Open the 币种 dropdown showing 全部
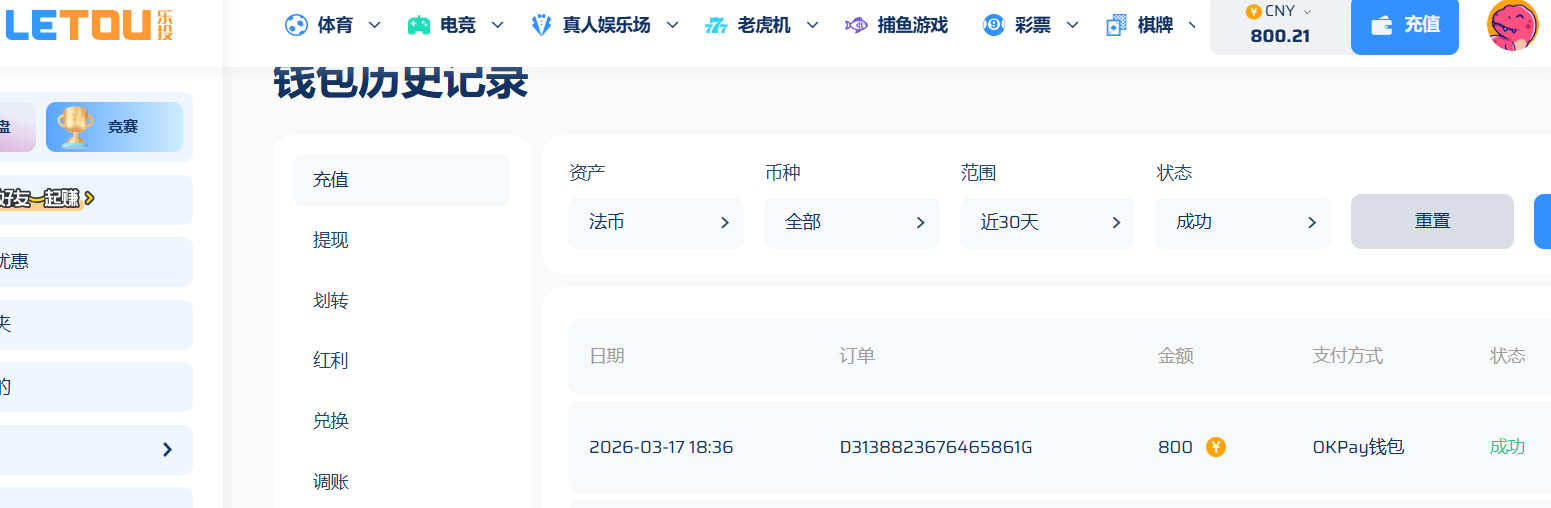Viewport: 1551px width, 508px height. pos(851,222)
